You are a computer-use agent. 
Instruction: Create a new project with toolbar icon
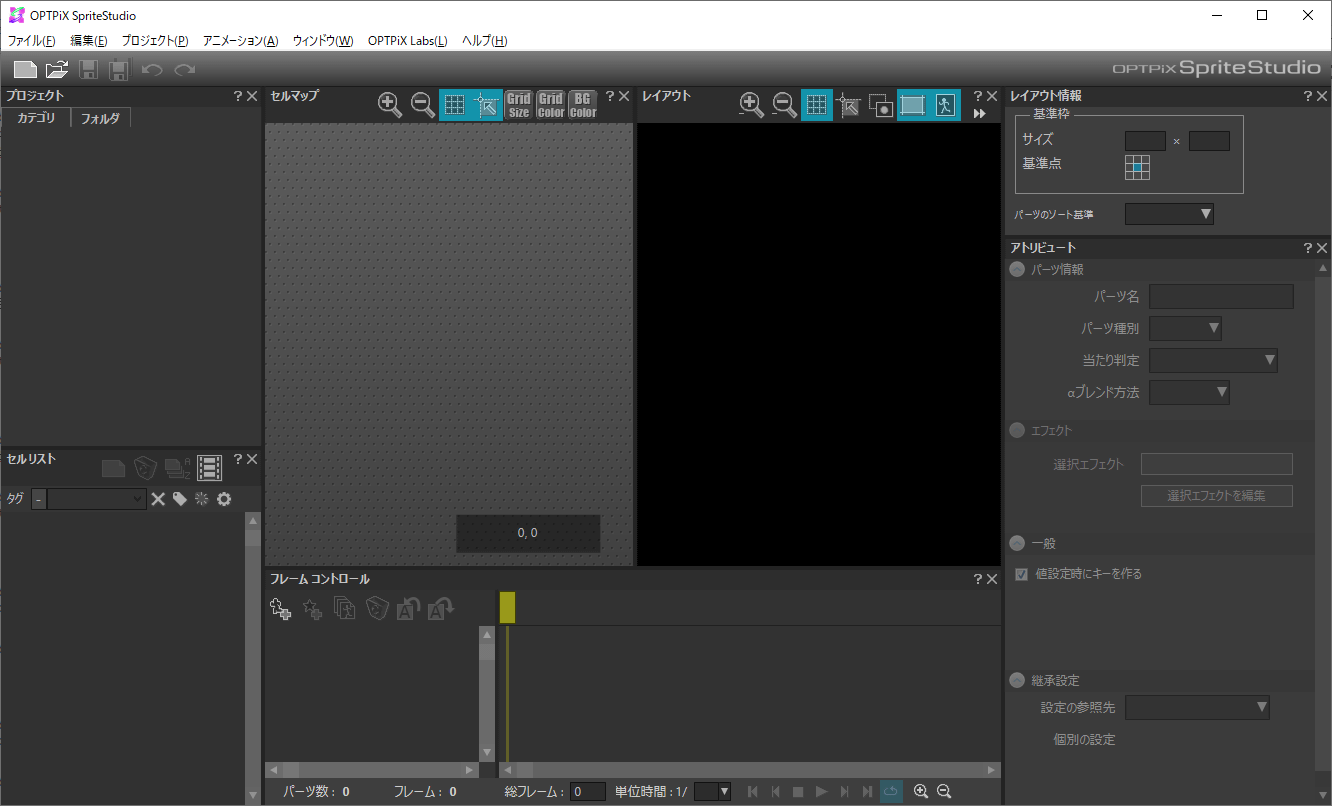click(25, 70)
